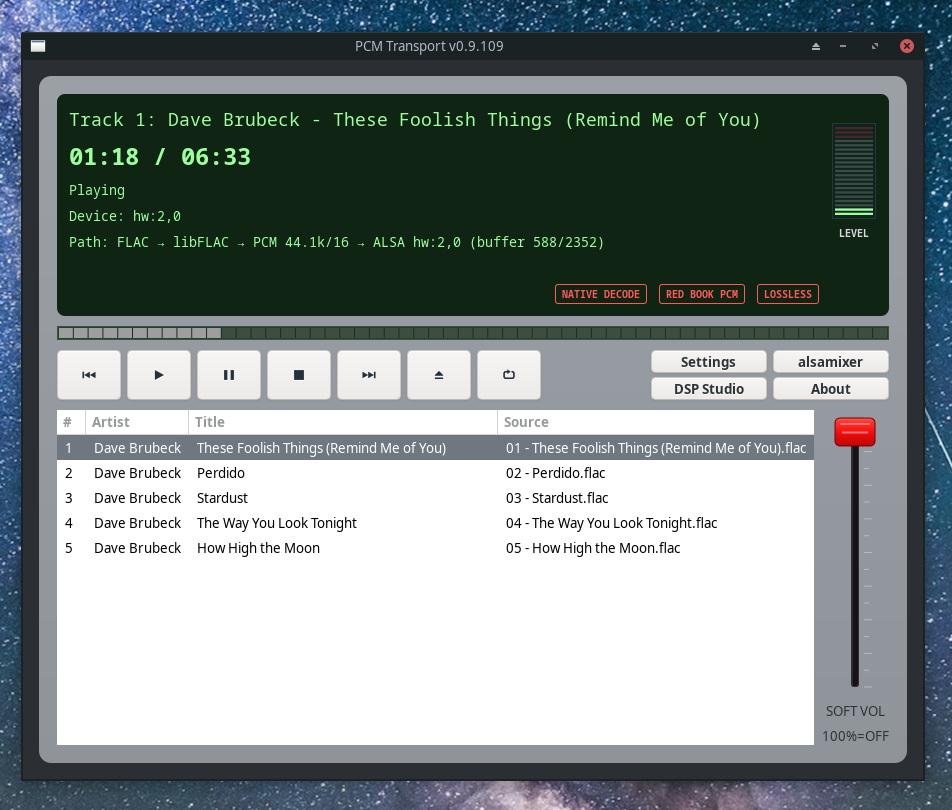Click the 01:18 / 06:33 time display

point(160,157)
